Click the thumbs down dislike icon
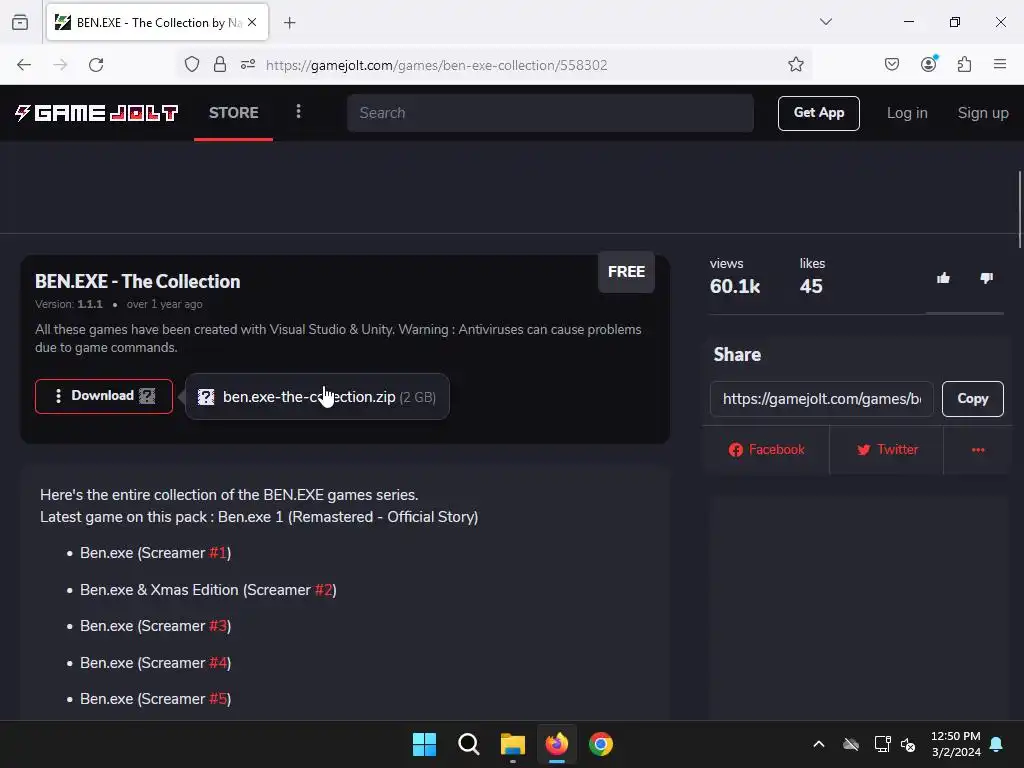The width and height of the screenshot is (1024, 768). pos(986,278)
